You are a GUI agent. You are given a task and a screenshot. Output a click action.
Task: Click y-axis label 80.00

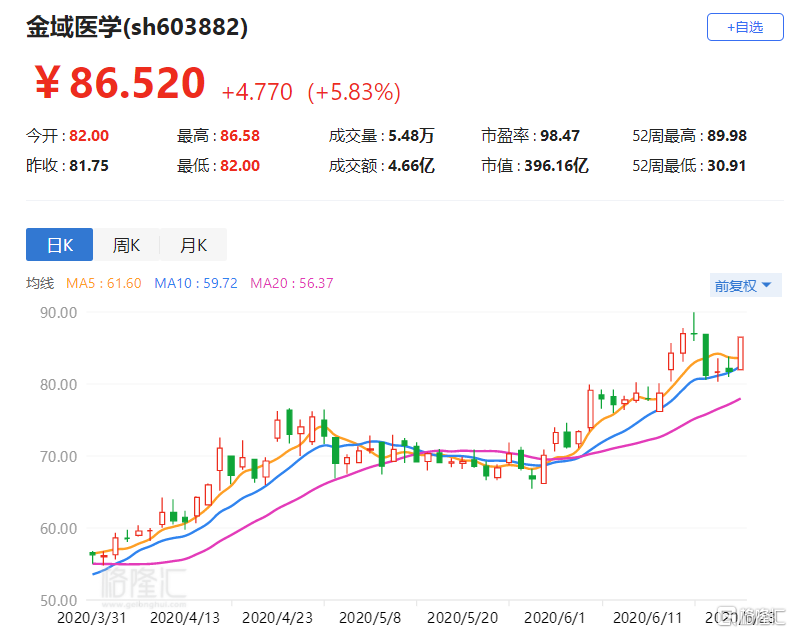coord(59,384)
